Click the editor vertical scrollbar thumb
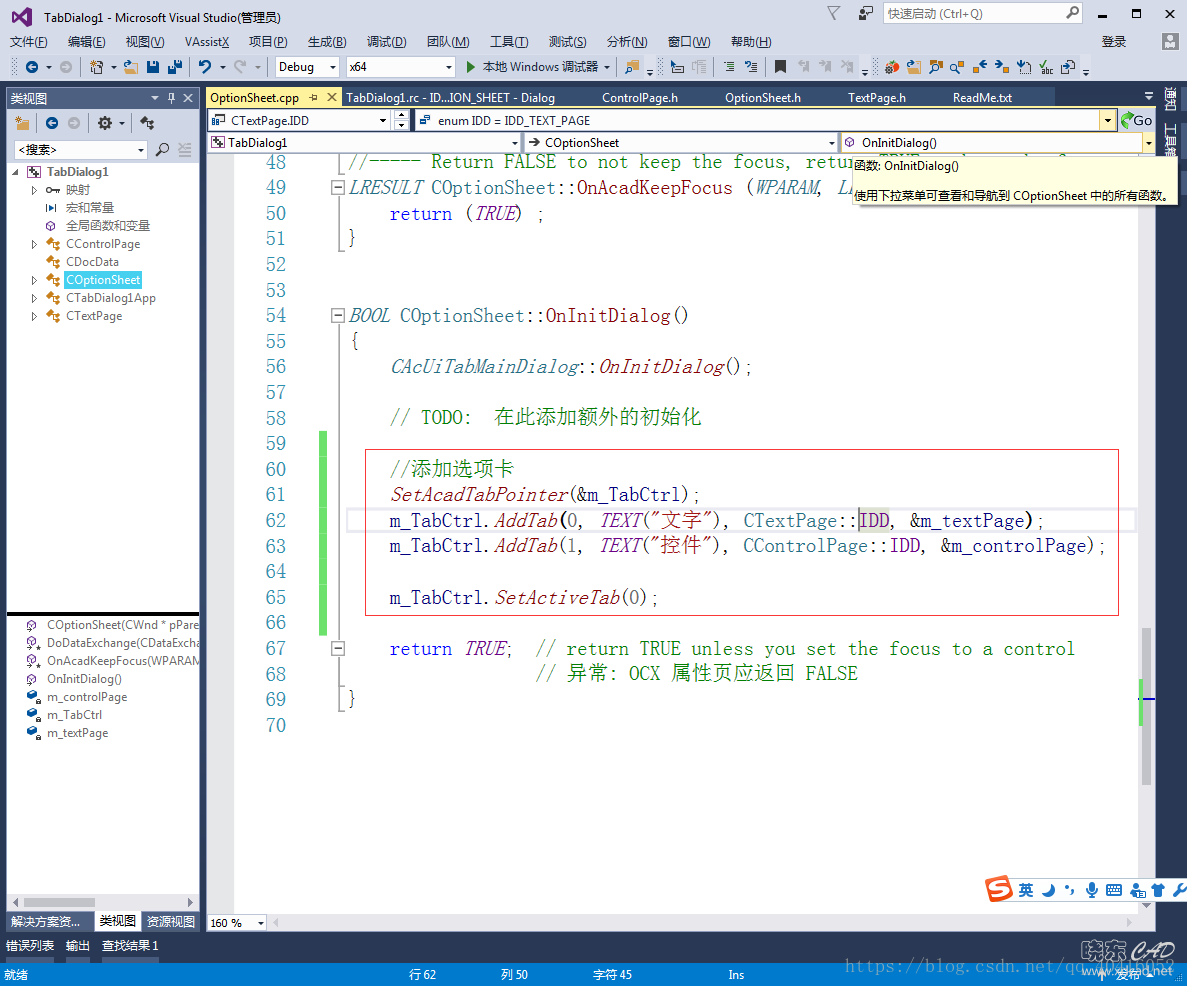Image resolution: width=1187 pixels, height=986 pixels. pos(1146,706)
